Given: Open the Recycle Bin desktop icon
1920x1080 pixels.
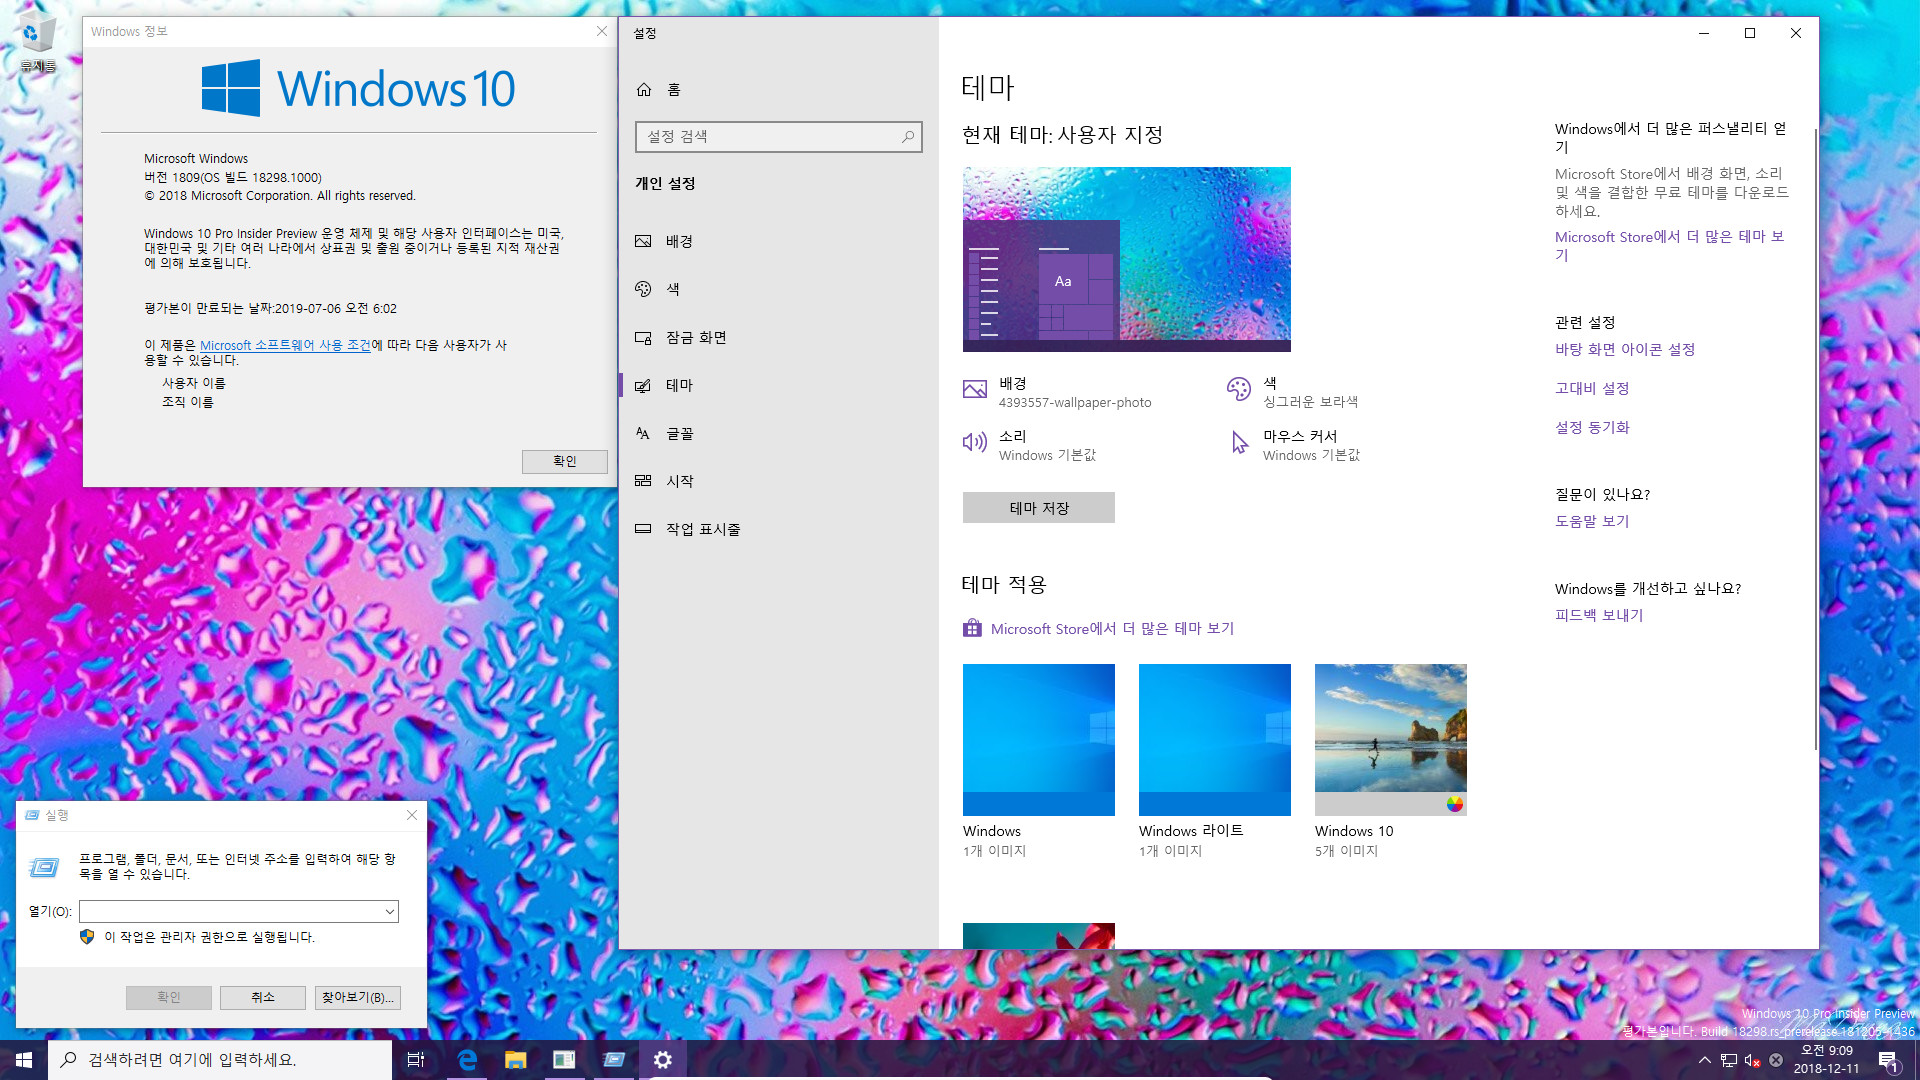Looking at the screenshot, I should click(x=36, y=42).
